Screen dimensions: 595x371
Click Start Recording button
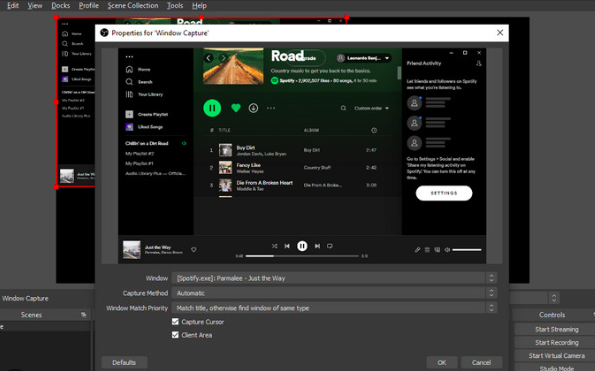pyautogui.click(x=556, y=343)
